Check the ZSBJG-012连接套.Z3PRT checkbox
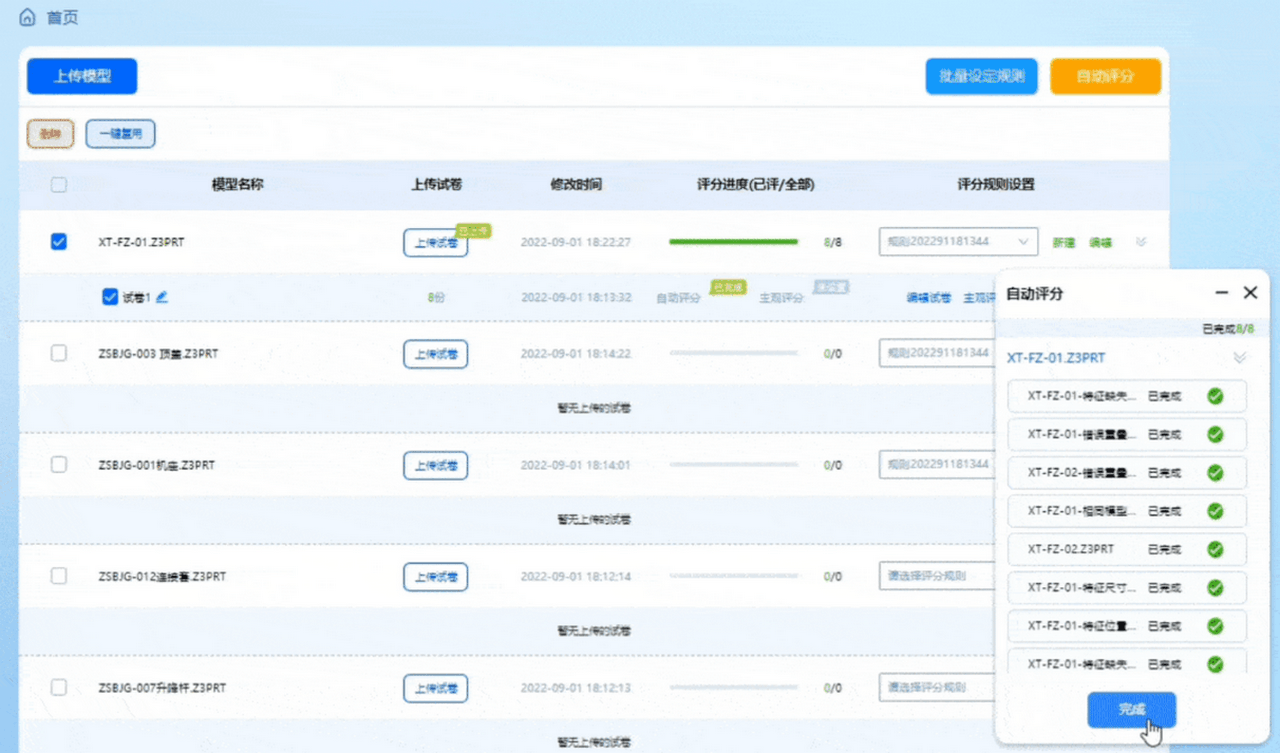 (59, 576)
